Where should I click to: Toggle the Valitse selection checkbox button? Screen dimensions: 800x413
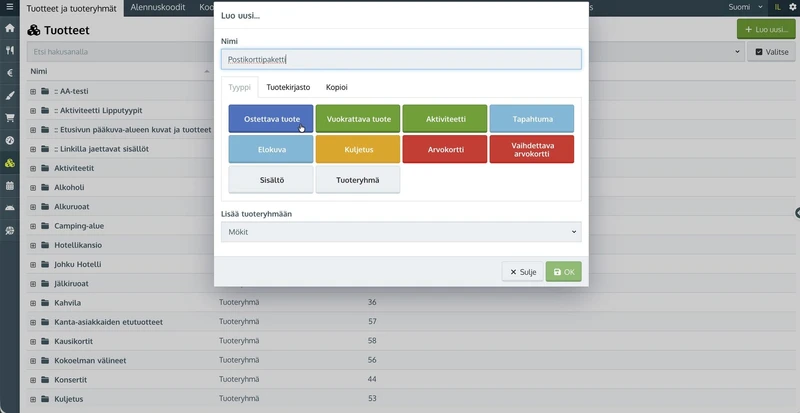point(771,52)
